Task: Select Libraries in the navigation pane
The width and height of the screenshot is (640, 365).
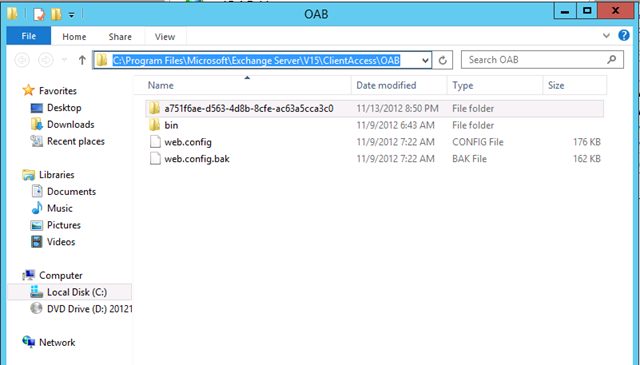Action: coord(57,175)
